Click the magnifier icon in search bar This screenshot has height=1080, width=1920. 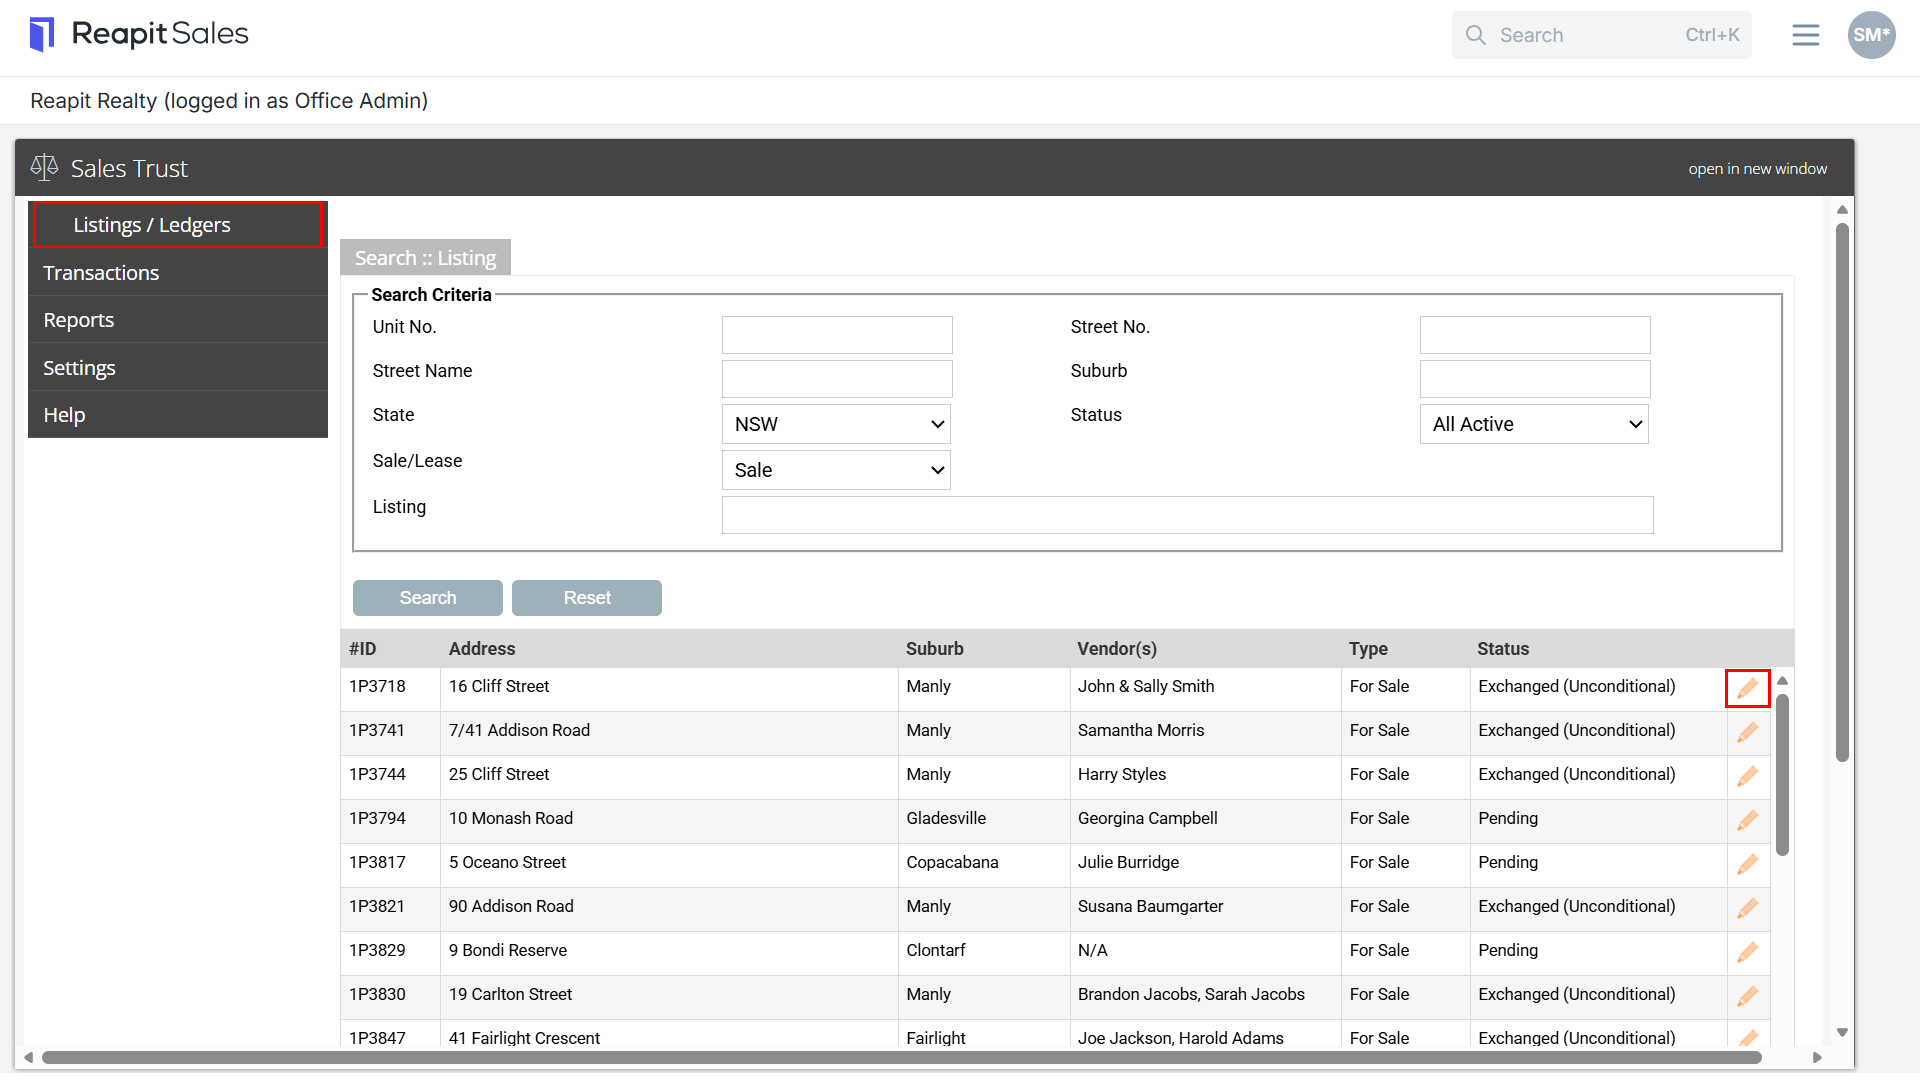(1475, 35)
